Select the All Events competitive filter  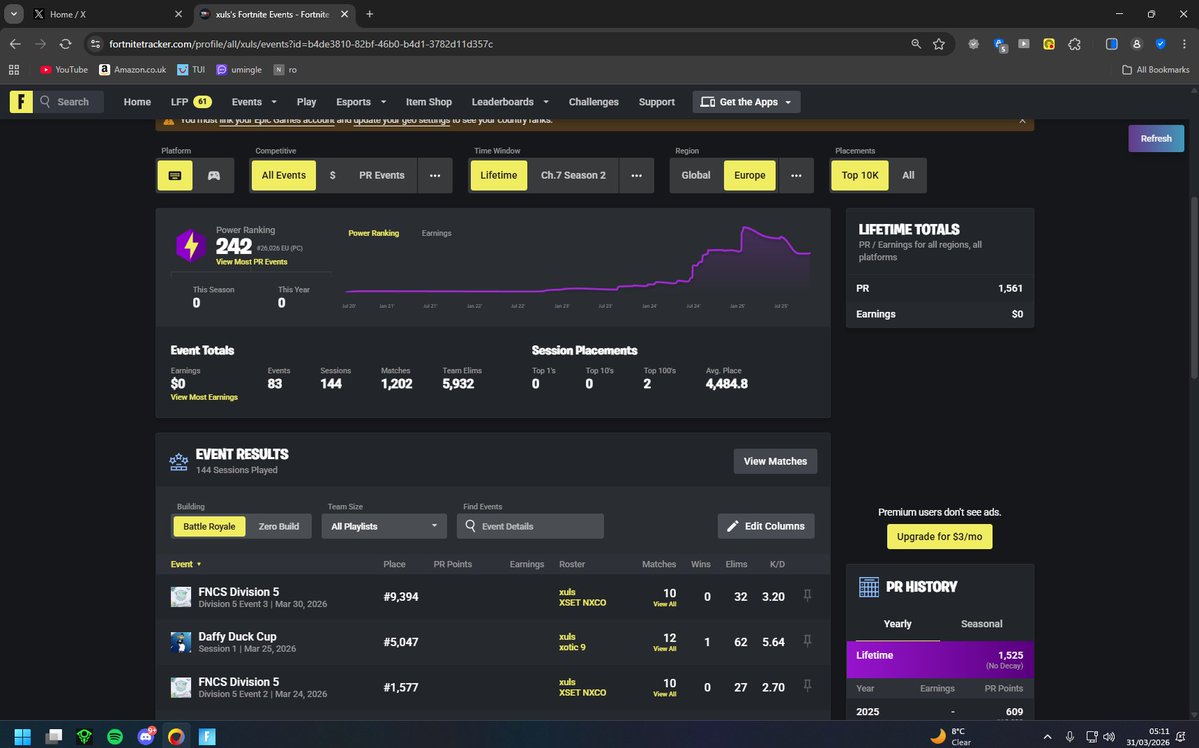(284, 175)
